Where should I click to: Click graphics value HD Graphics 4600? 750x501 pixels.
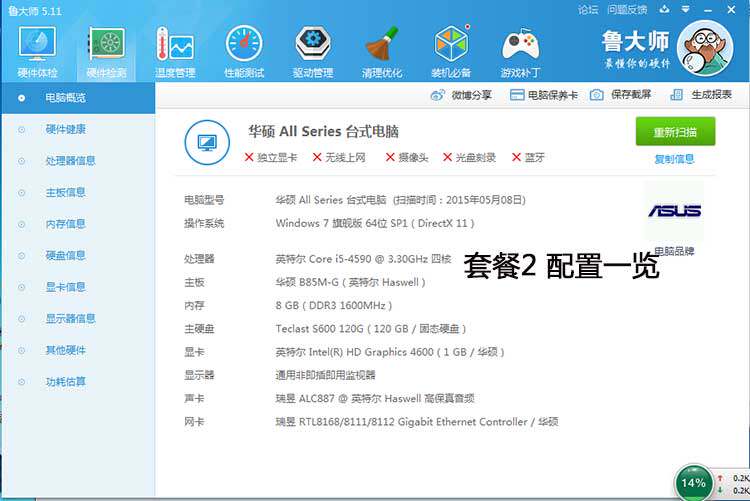click(x=389, y=352)
